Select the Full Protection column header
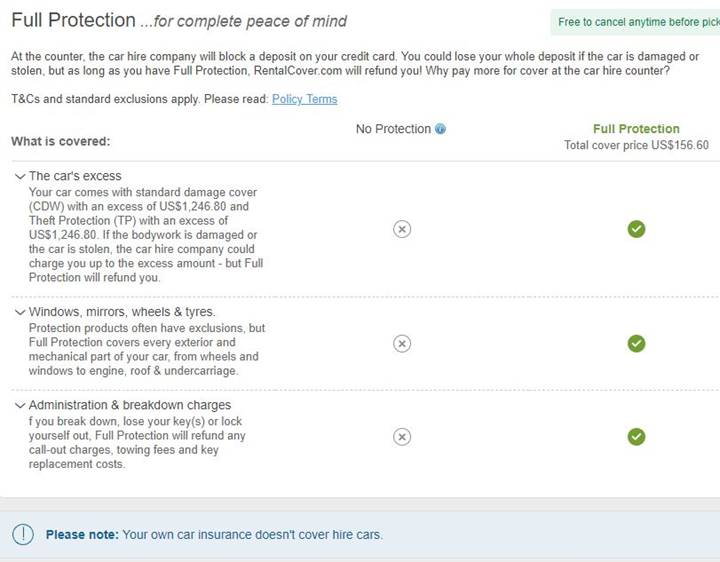 (x=636, y=129)
